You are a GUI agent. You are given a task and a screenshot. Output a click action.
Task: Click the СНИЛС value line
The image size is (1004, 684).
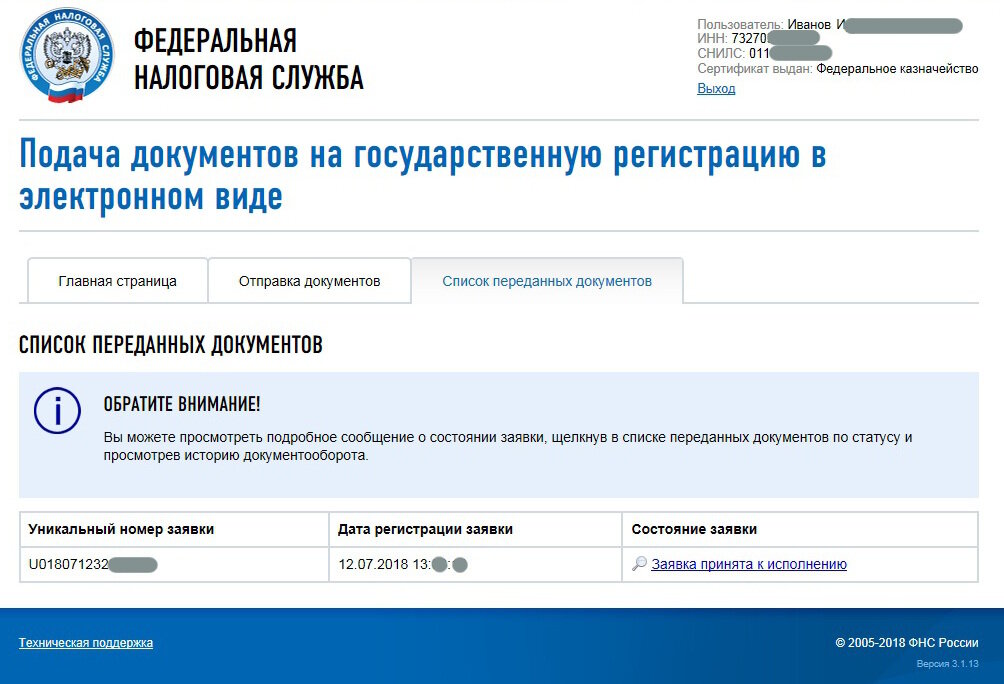tap(765, 53)
